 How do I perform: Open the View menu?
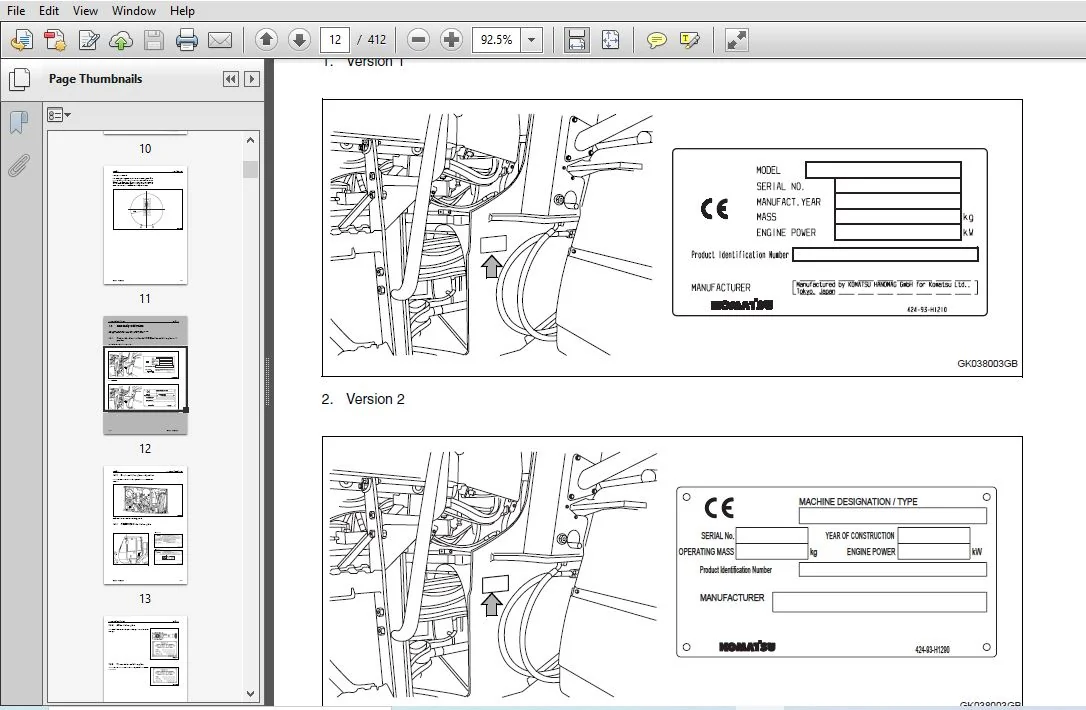tap(85, 10)
